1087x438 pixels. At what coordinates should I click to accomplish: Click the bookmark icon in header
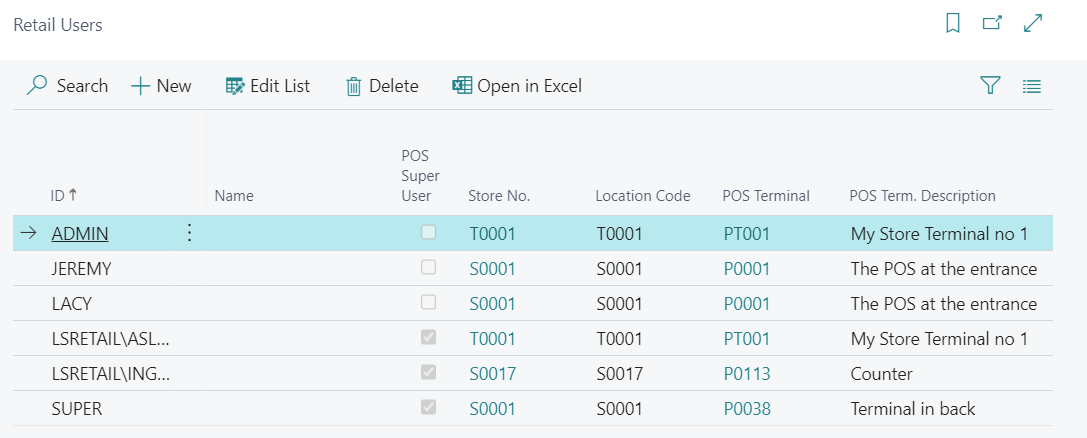[953, 23]
